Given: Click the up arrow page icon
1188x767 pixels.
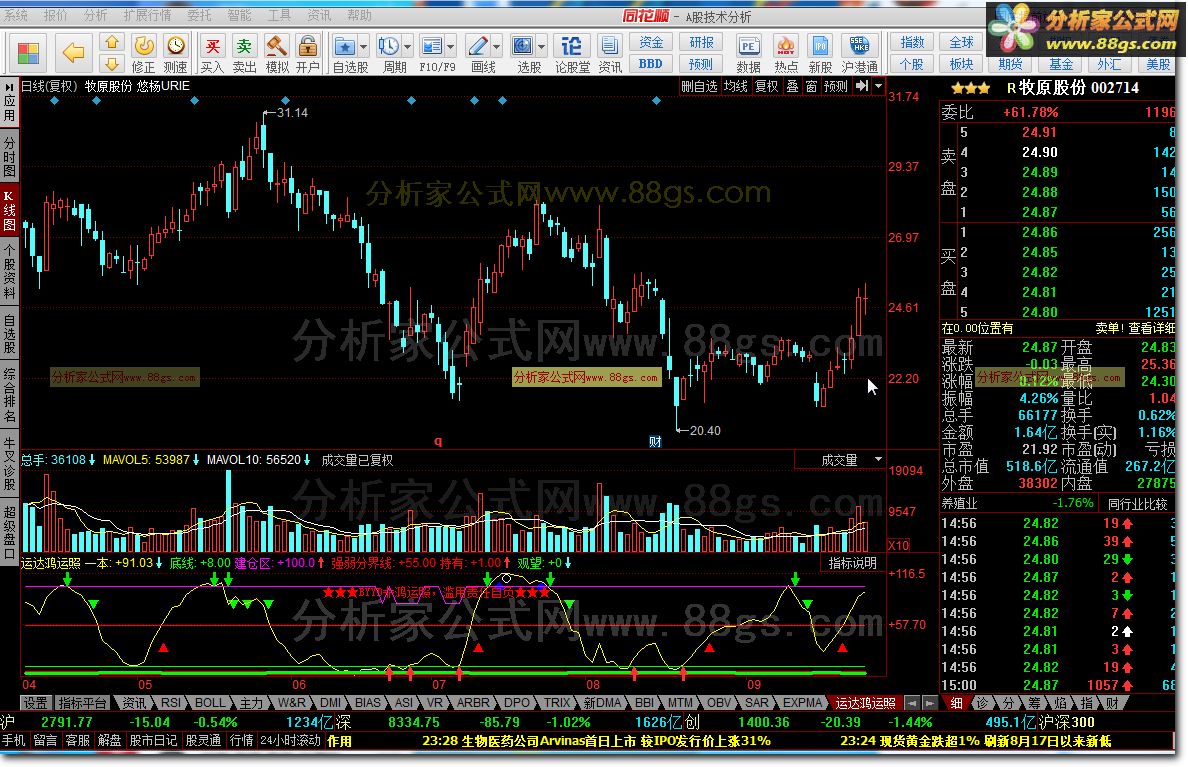Looking at the screenshot, I should (x=112, y=42).
